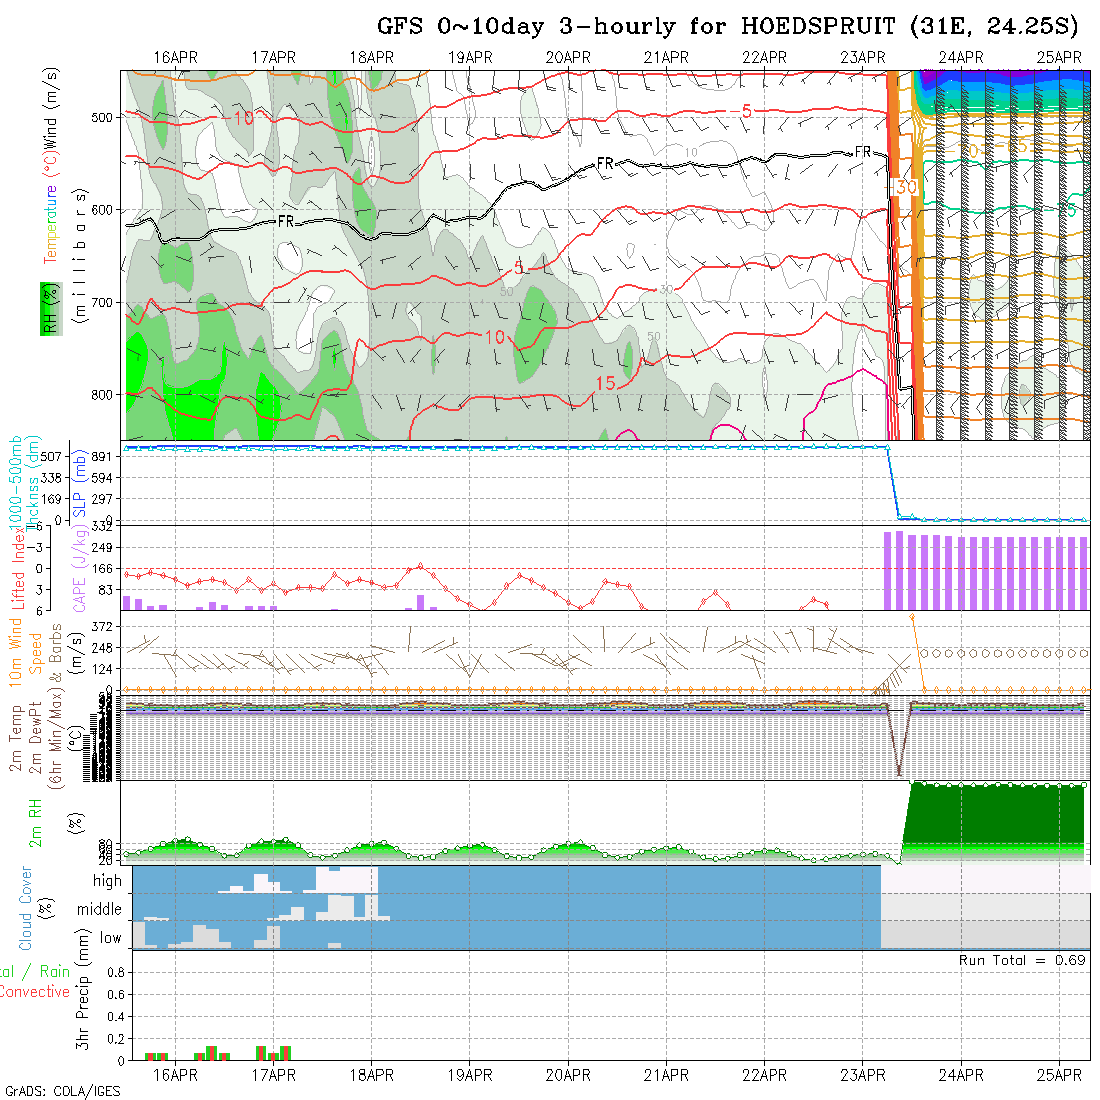
Task: Click the 1000-500mb Thckness axis label
Action: click(24, 483)
